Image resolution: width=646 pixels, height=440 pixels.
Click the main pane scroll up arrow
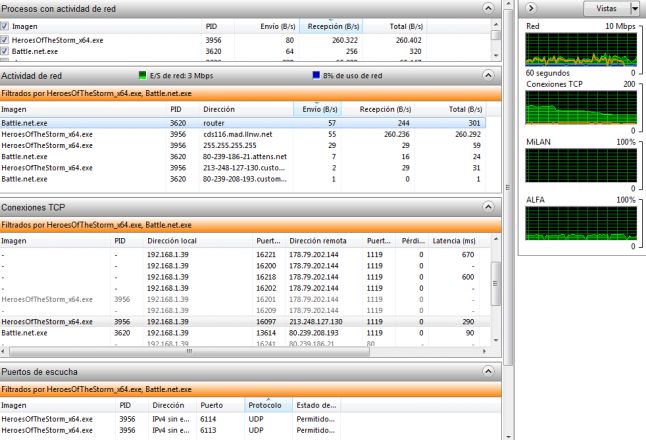click(x=508, y=4)
